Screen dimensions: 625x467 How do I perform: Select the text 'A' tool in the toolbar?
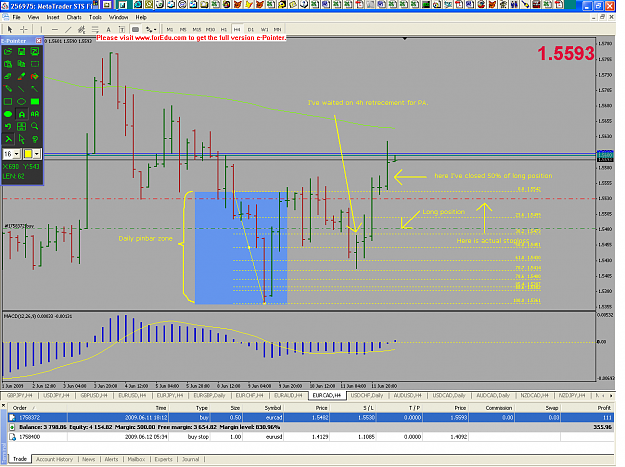(x=108, y=29)
